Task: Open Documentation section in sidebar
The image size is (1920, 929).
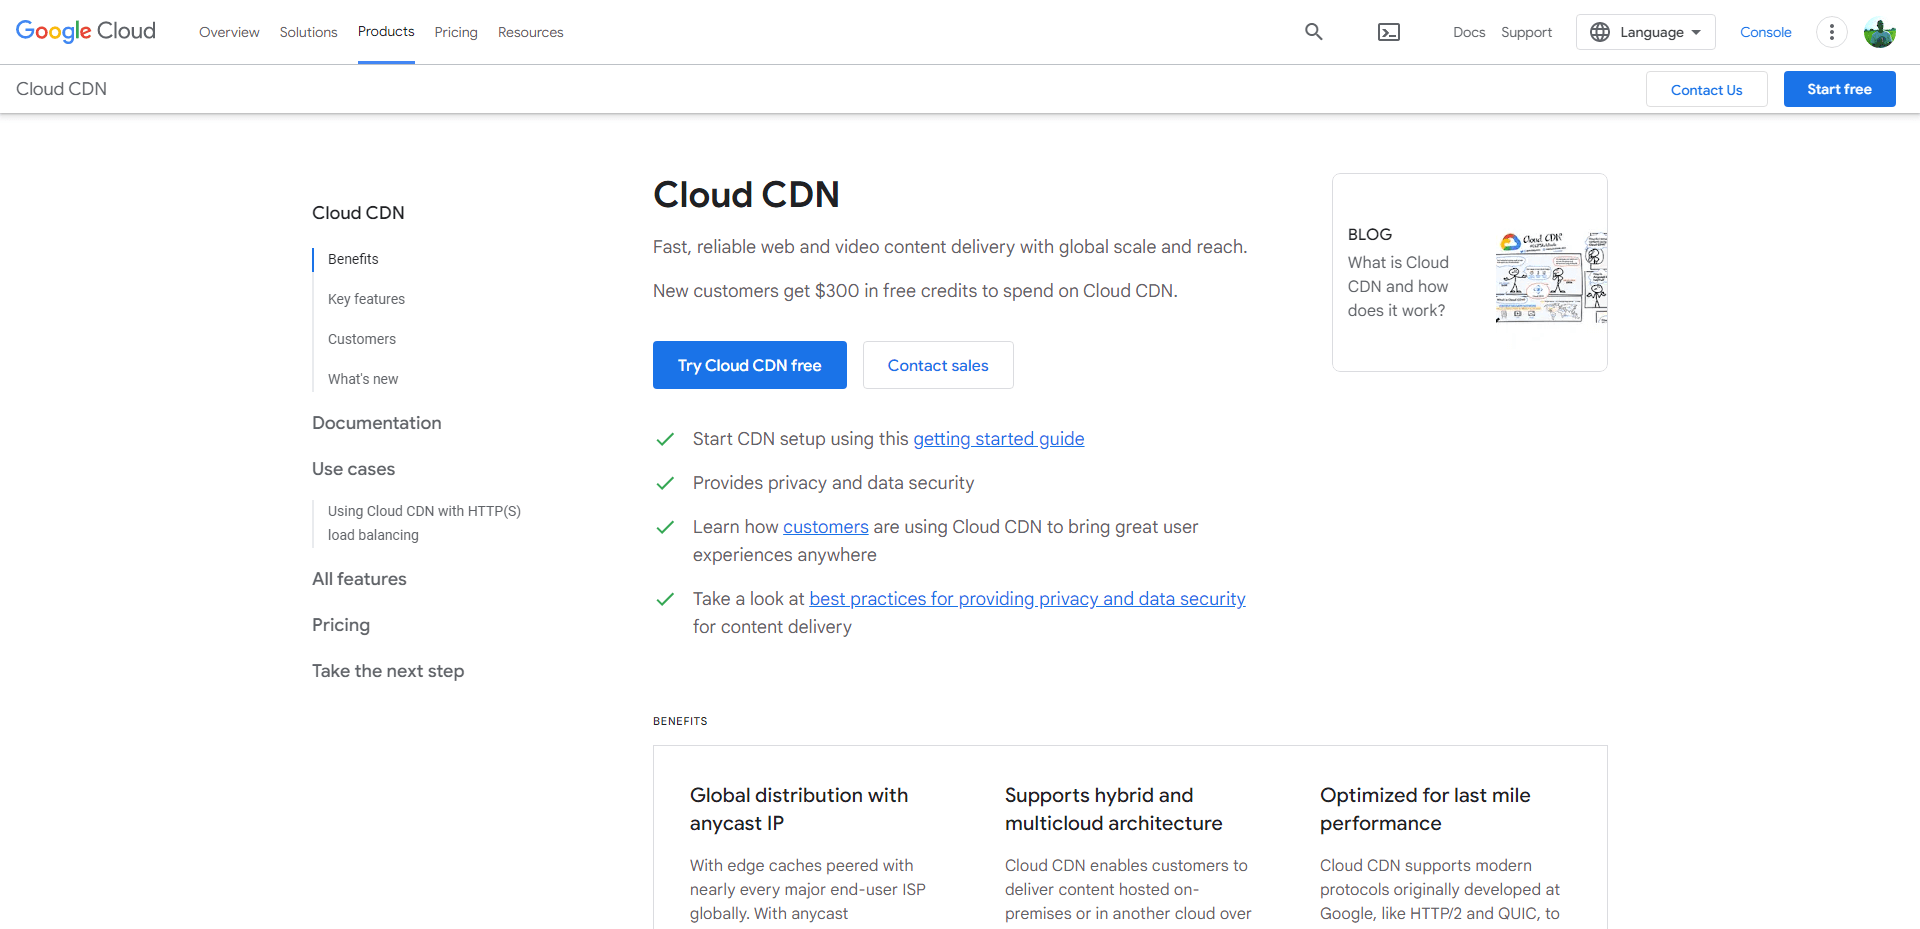Action: point(377,423)
